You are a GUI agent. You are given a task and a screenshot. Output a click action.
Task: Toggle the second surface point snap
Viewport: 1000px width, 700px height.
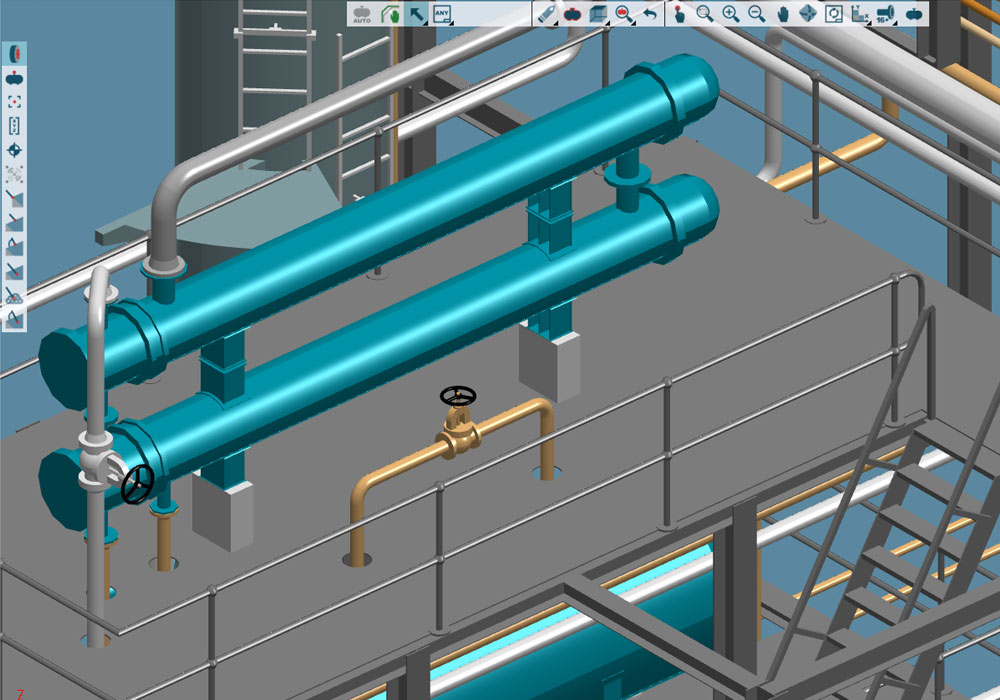(14, 222)
